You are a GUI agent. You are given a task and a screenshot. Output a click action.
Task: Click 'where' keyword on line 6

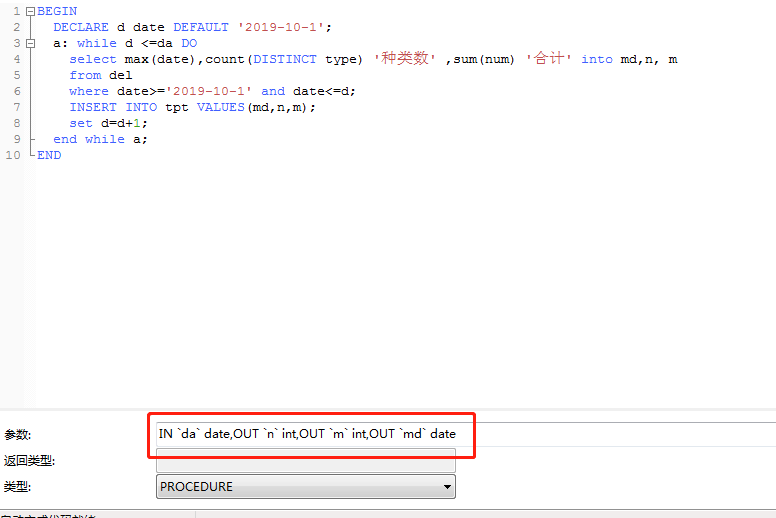pyautogui.click(x=89, y=92)
